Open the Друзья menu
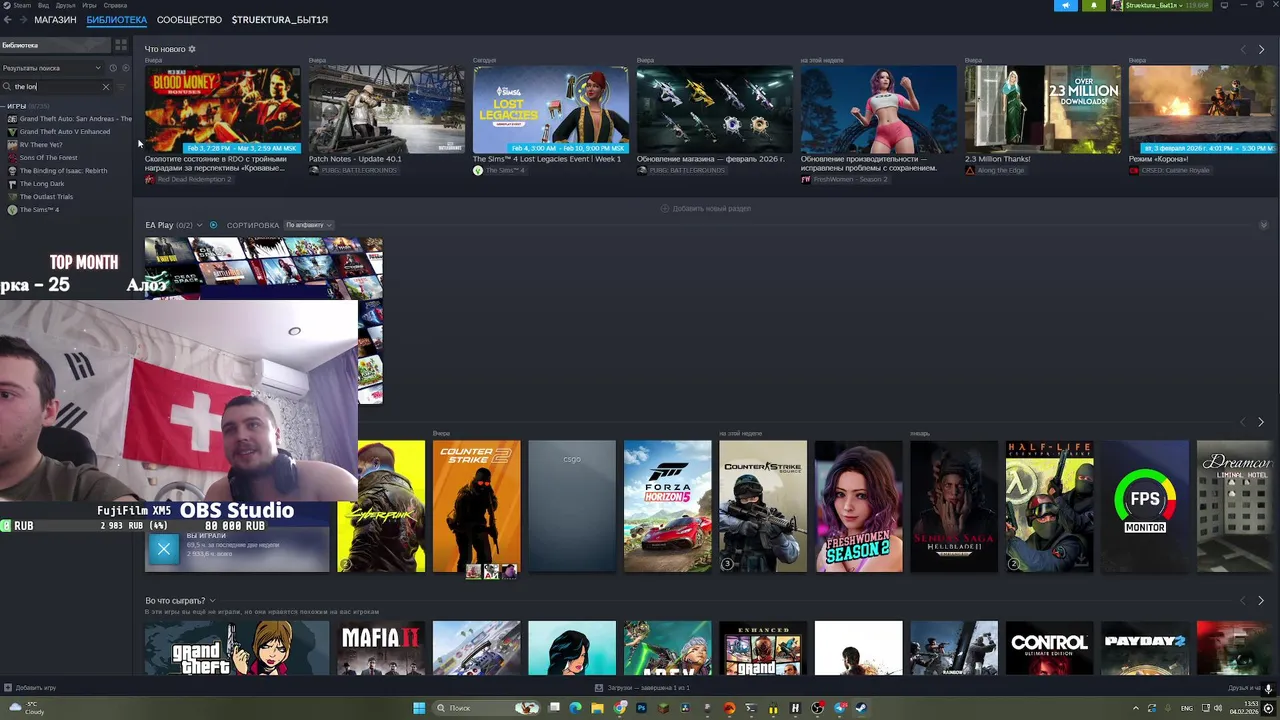 (65, 5)
